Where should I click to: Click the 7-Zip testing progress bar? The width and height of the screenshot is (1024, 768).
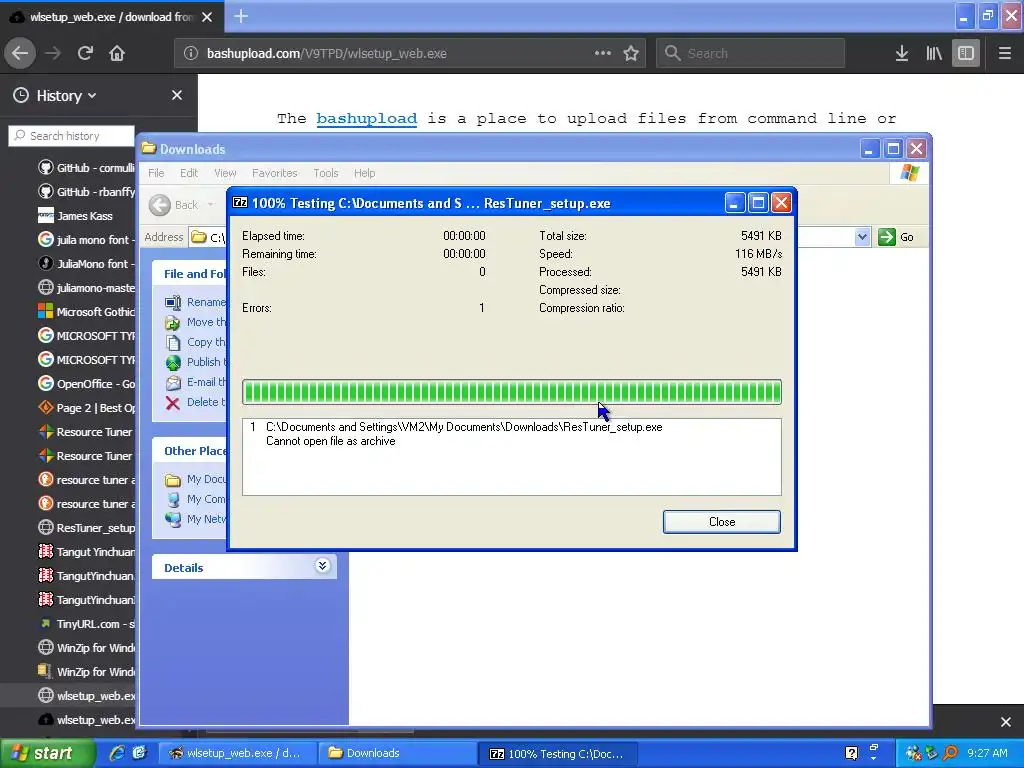(x=511, y=392)
